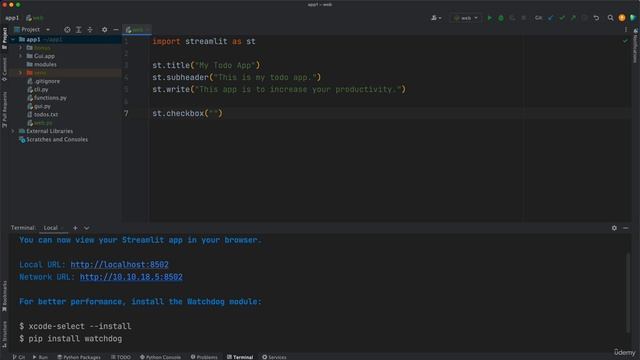Open terminal session dropdown chevron
This screenshot has height=360, width=640.
(x=87, y=228)
